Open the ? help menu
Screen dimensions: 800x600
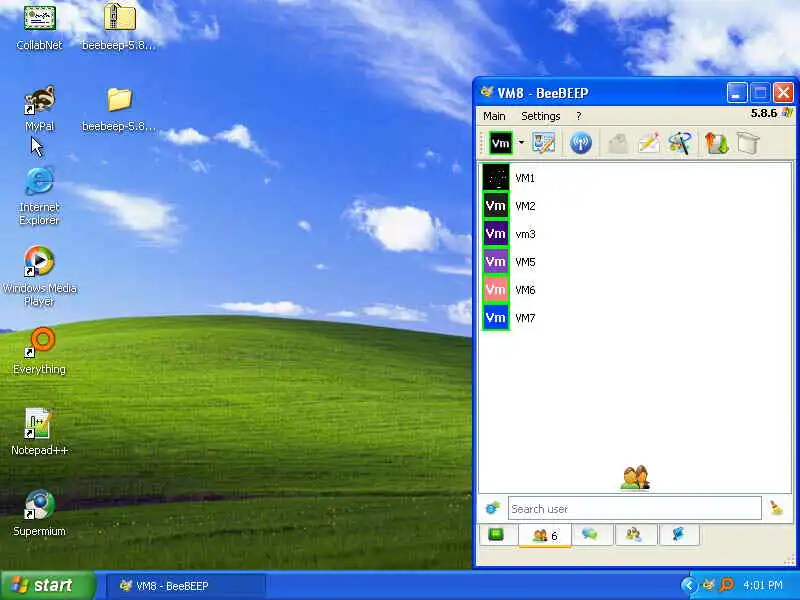coord(579,116)
